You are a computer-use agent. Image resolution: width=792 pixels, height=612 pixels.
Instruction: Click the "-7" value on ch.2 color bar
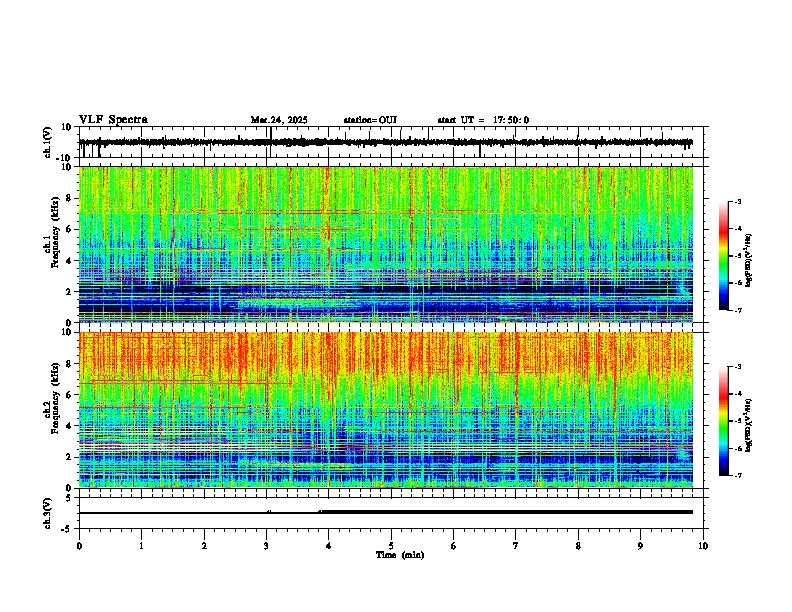point(737,475)
